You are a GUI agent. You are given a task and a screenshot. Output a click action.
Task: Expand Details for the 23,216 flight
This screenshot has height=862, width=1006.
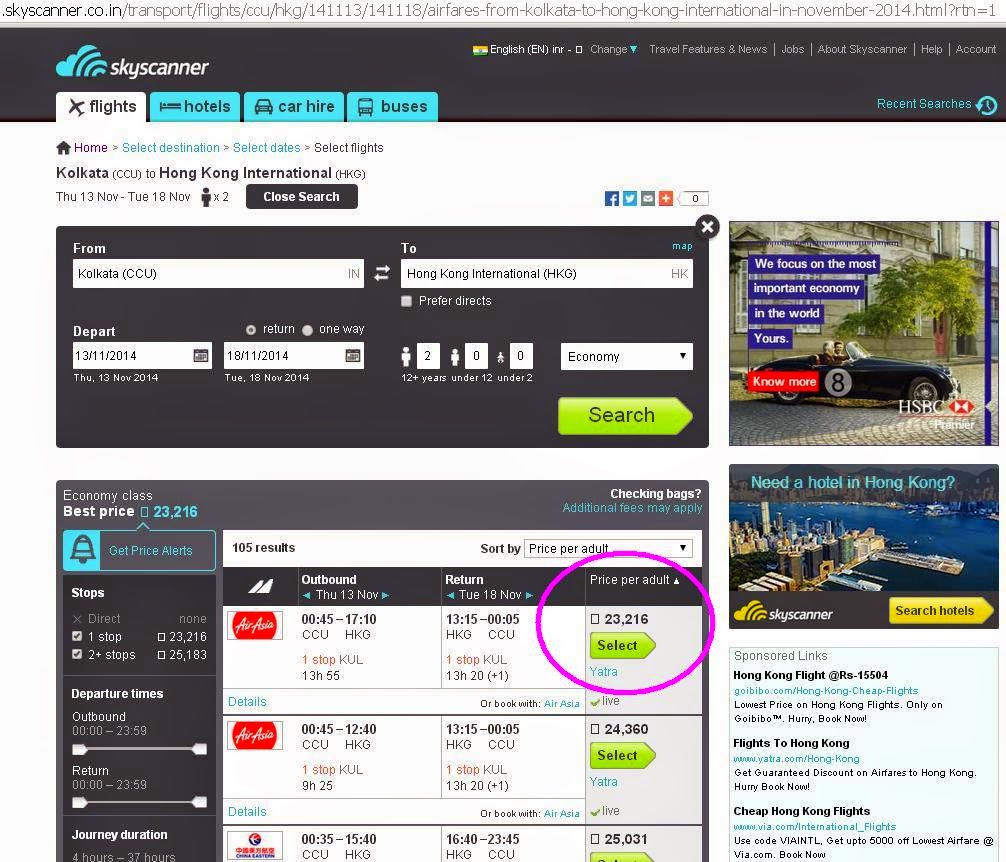tap(247, 702)
